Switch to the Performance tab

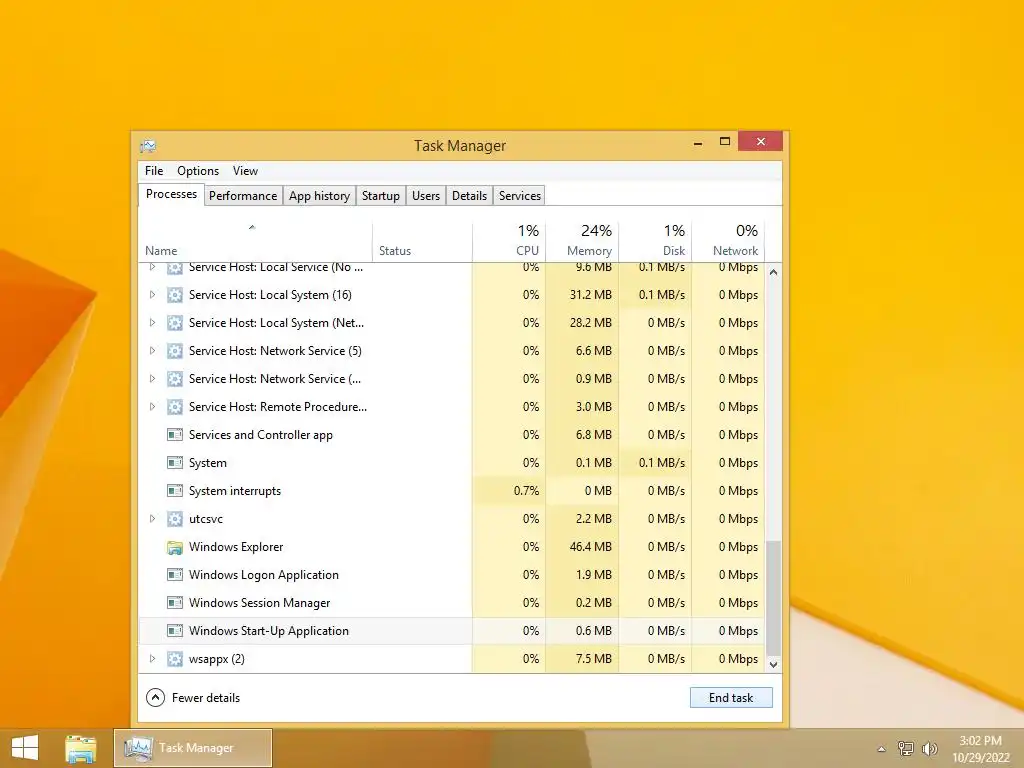(x=243, y=196)
